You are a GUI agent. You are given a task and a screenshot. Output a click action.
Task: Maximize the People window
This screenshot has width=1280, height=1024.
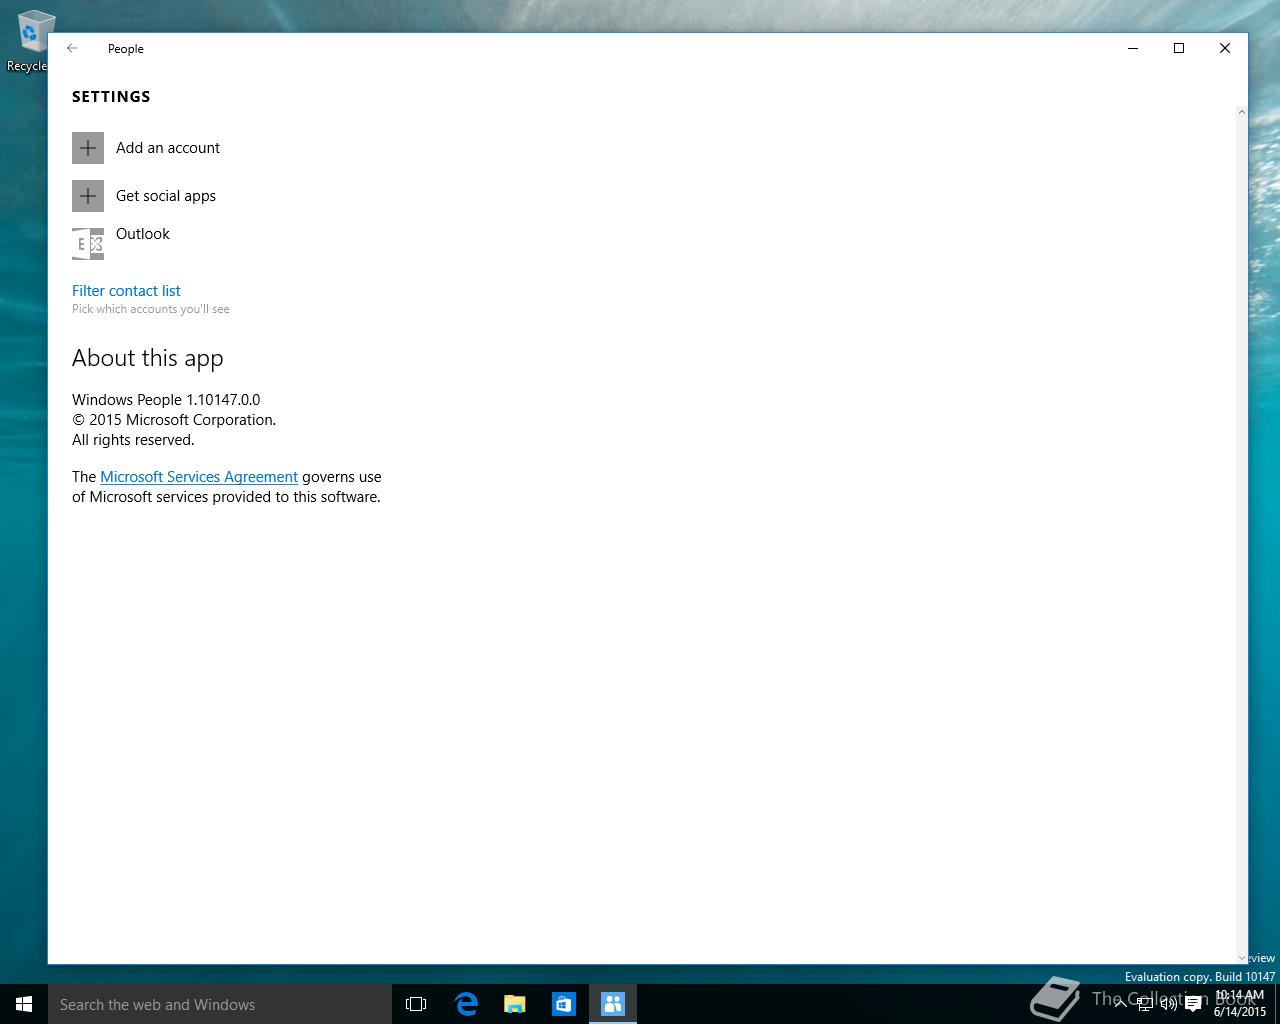coord(1179,48)
